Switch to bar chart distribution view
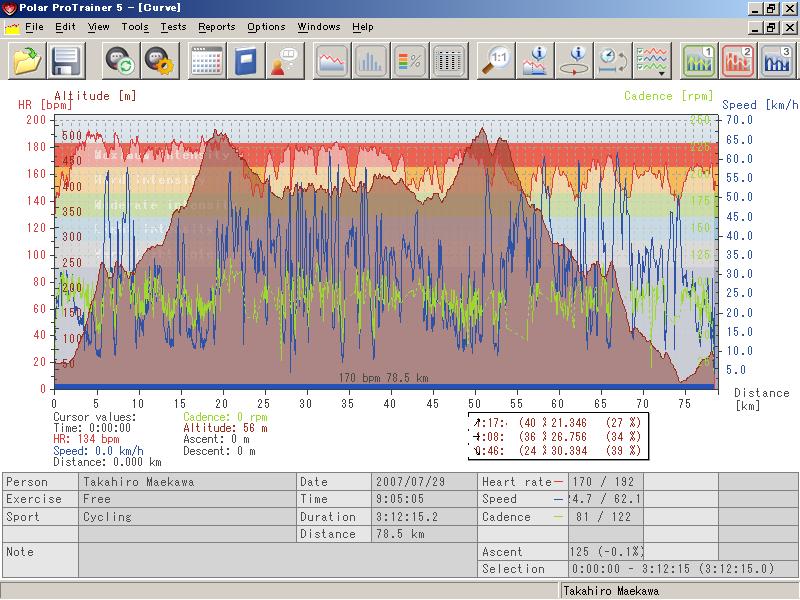Viewport: 800px width, 600px height. pos(370,61)
